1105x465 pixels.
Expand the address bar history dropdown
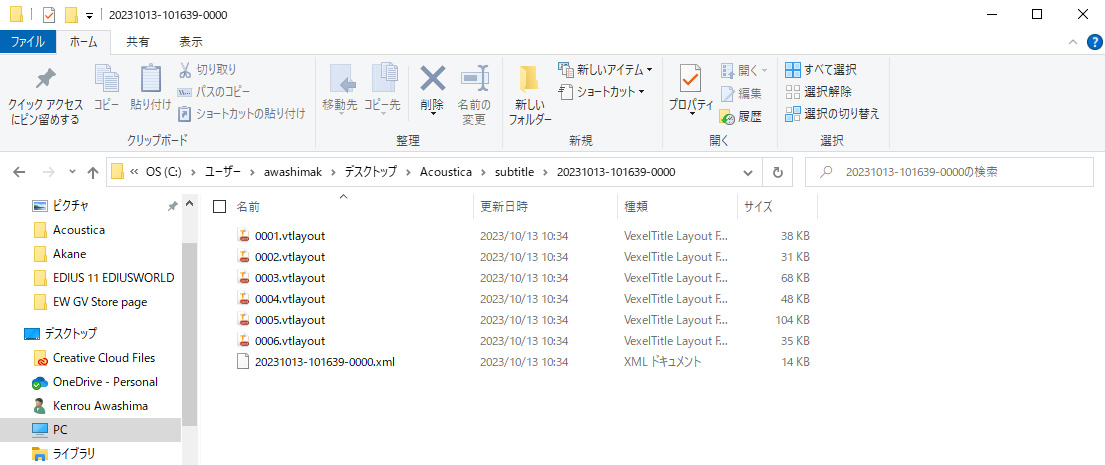[x=748, y=172]
